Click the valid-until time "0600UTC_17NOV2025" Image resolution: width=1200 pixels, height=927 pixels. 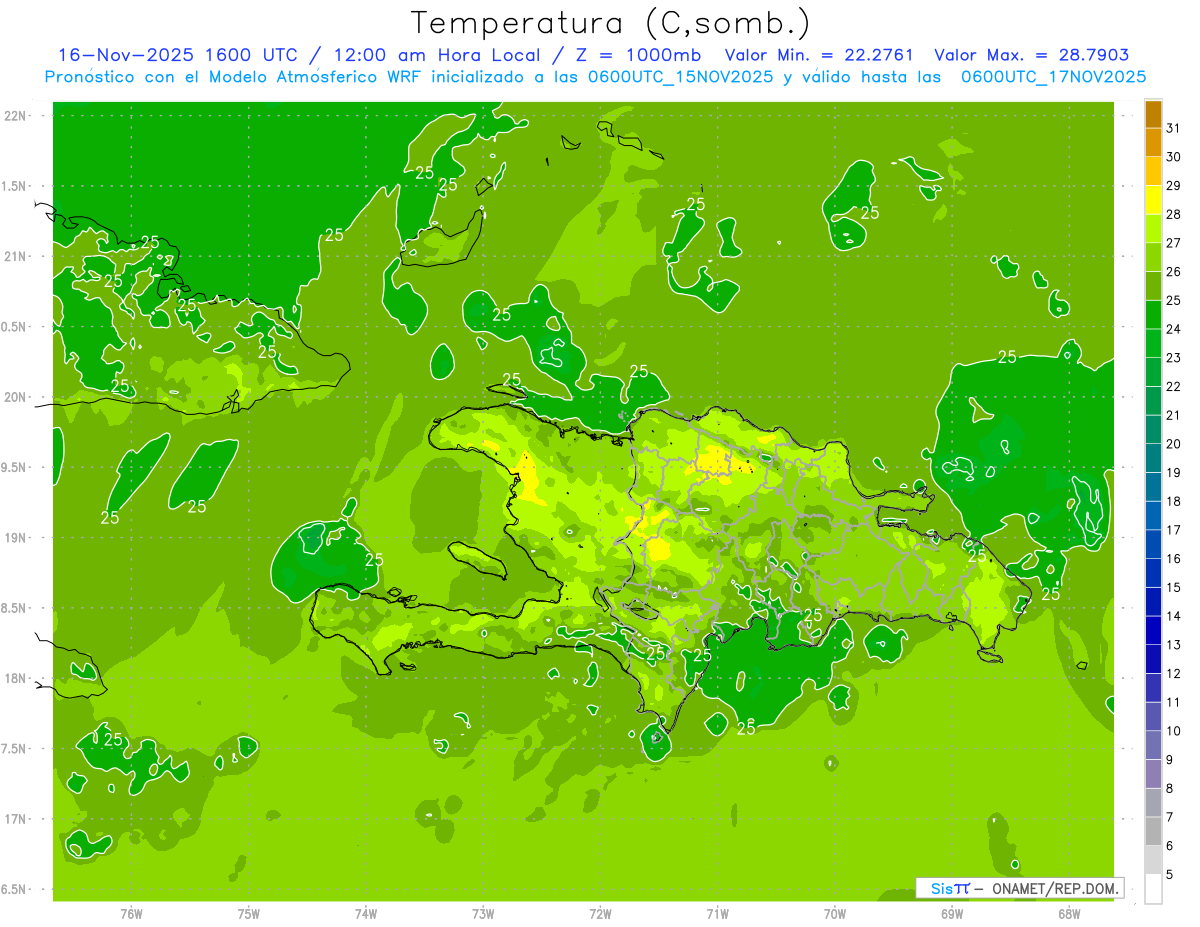pos(1053,77)
